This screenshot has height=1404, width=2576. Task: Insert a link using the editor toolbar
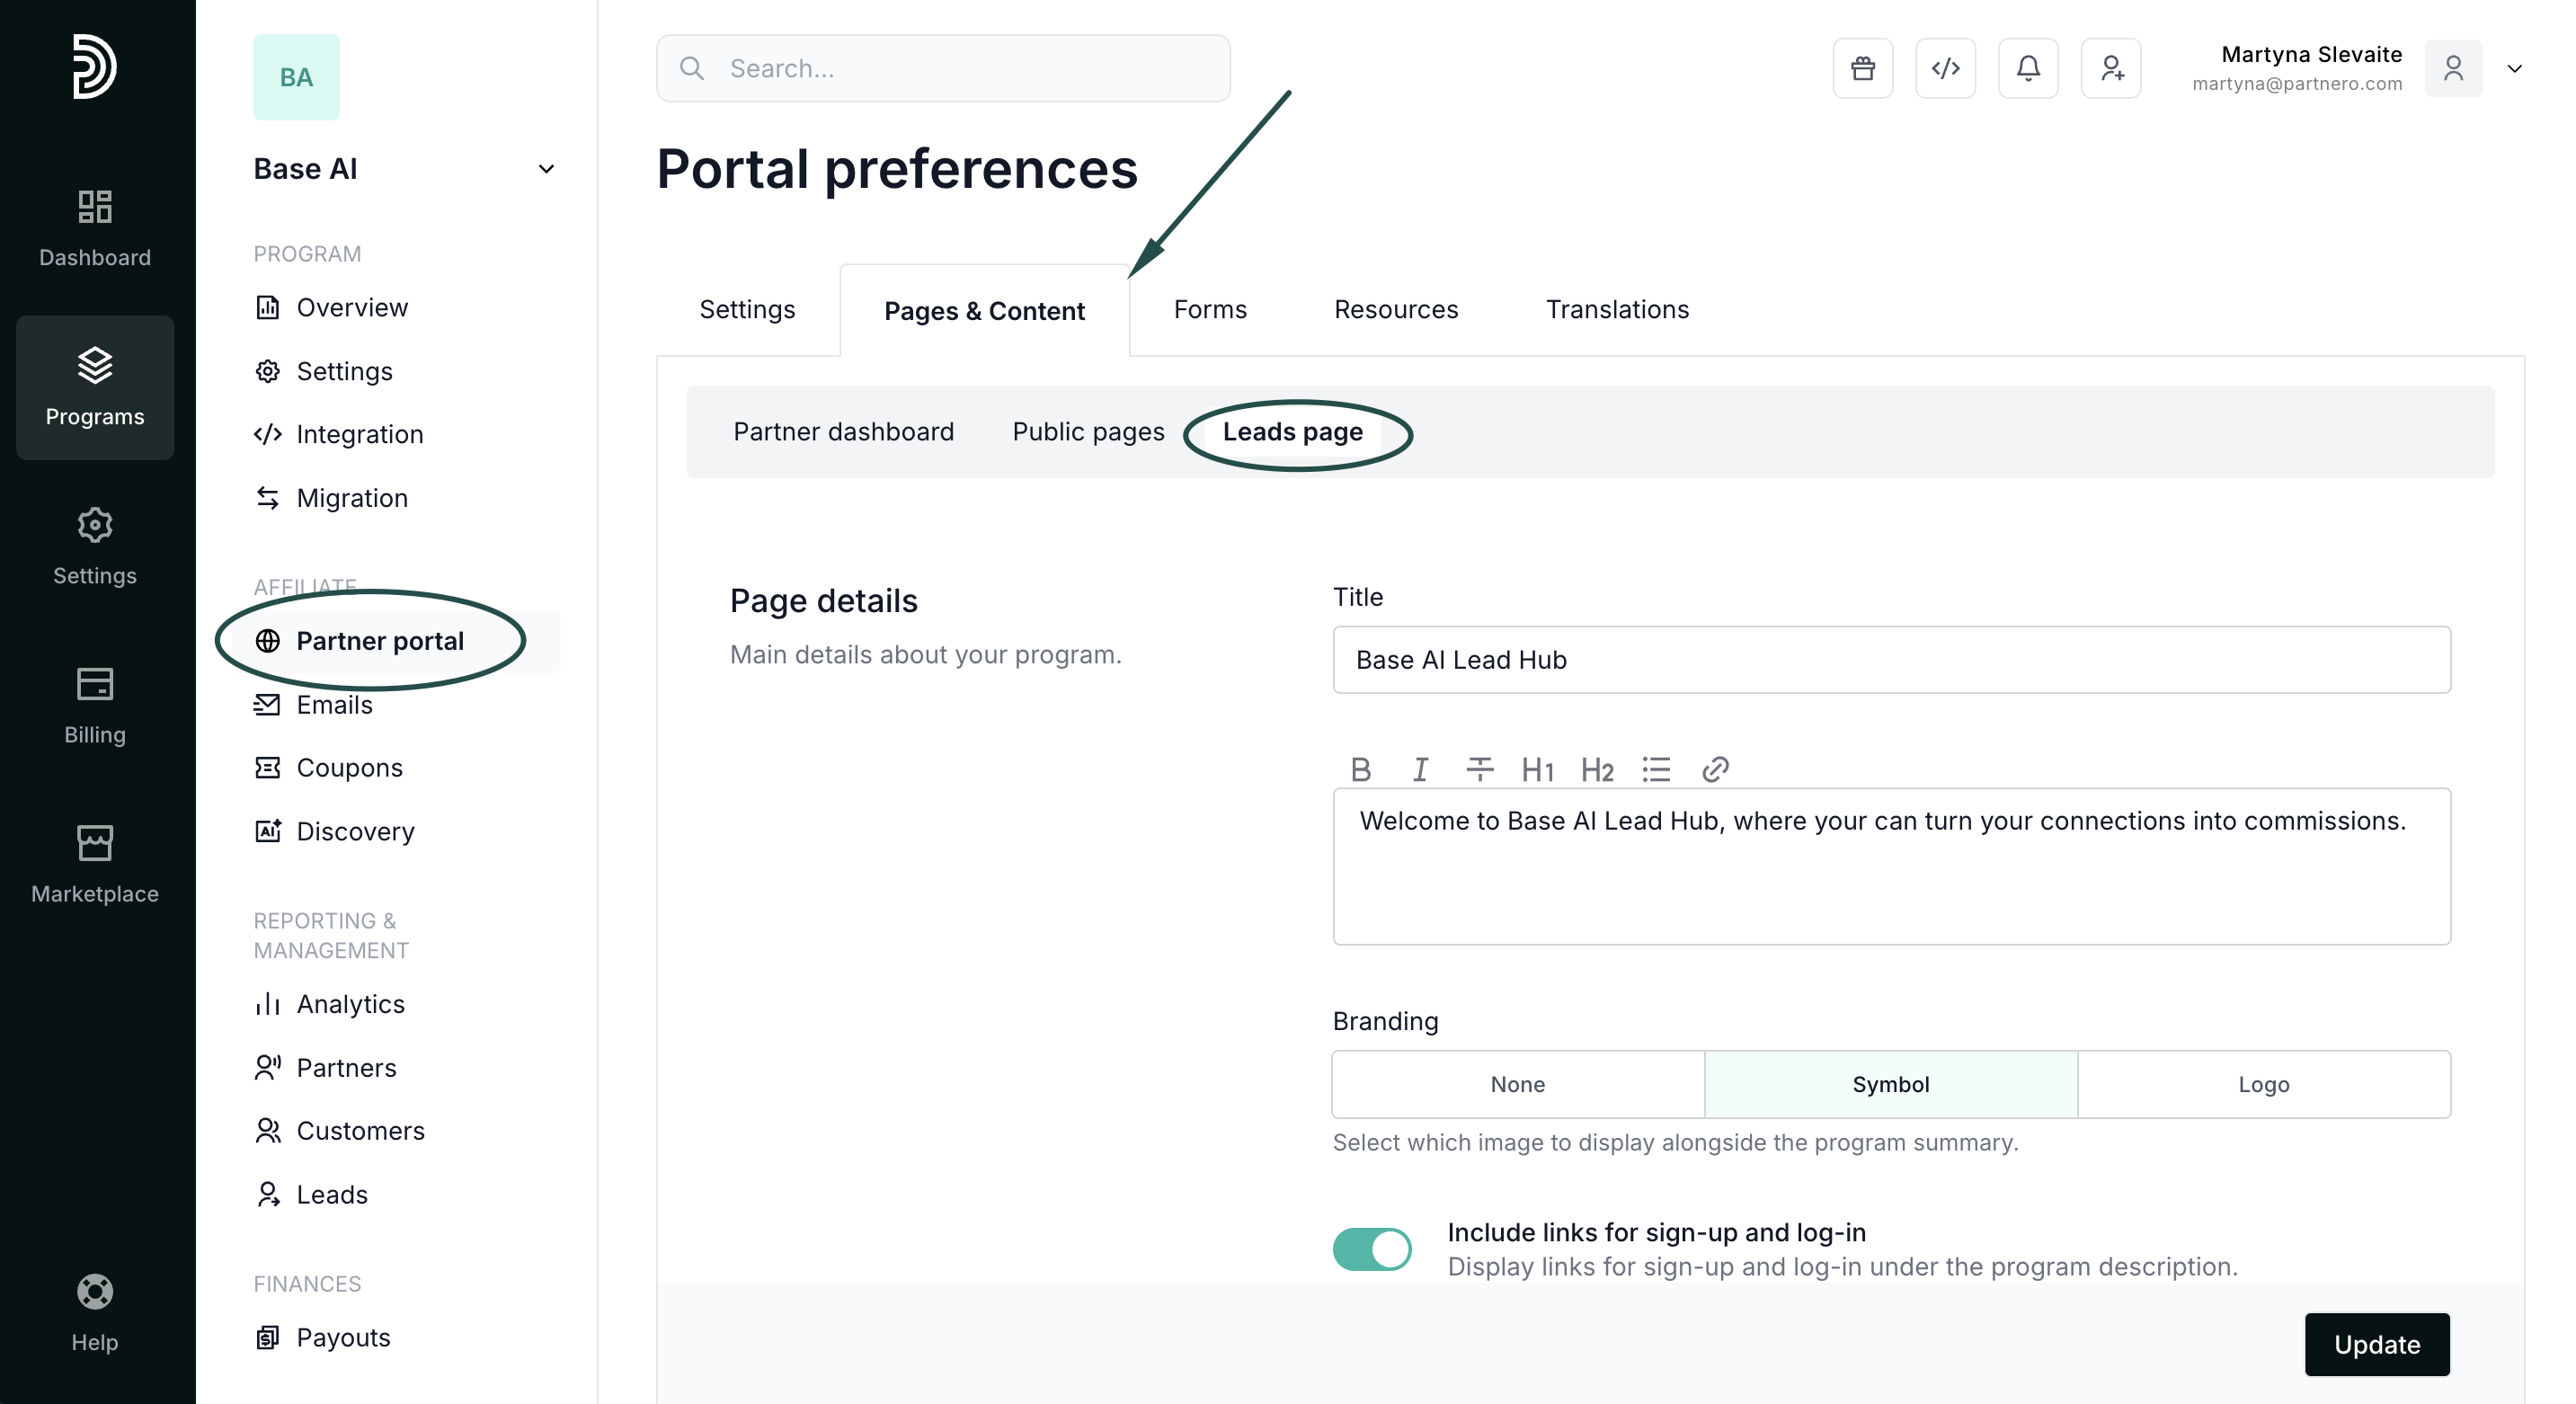click(1715, 769)
